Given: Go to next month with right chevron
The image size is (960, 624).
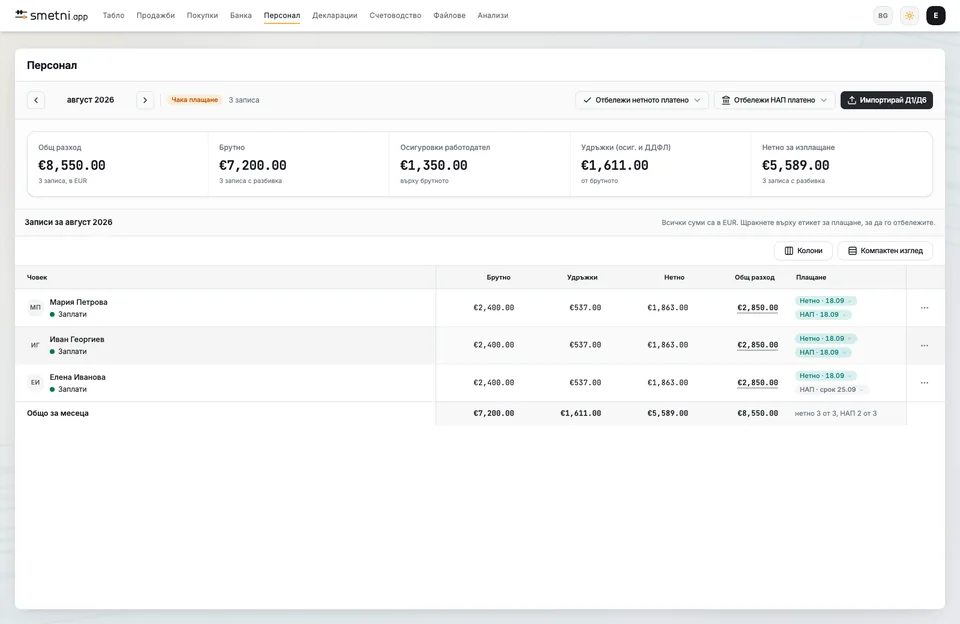Looking at the screenshot, I should coord(145,100).
